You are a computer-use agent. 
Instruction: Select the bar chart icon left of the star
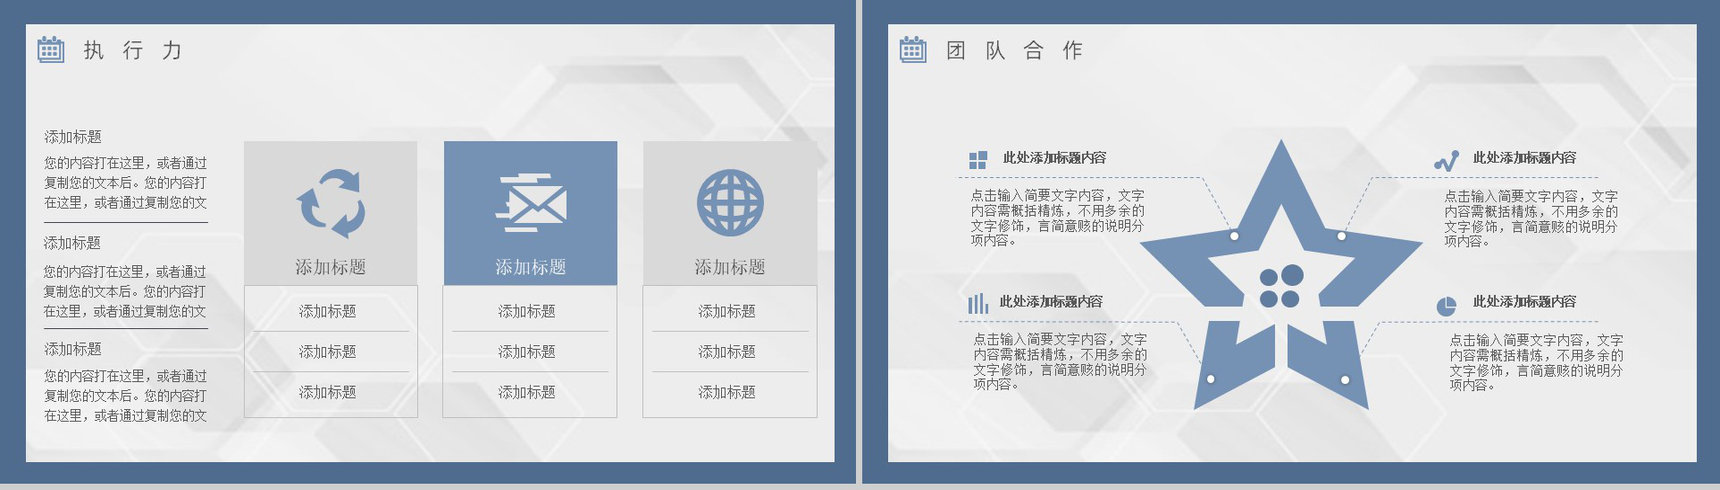(977, 303)
